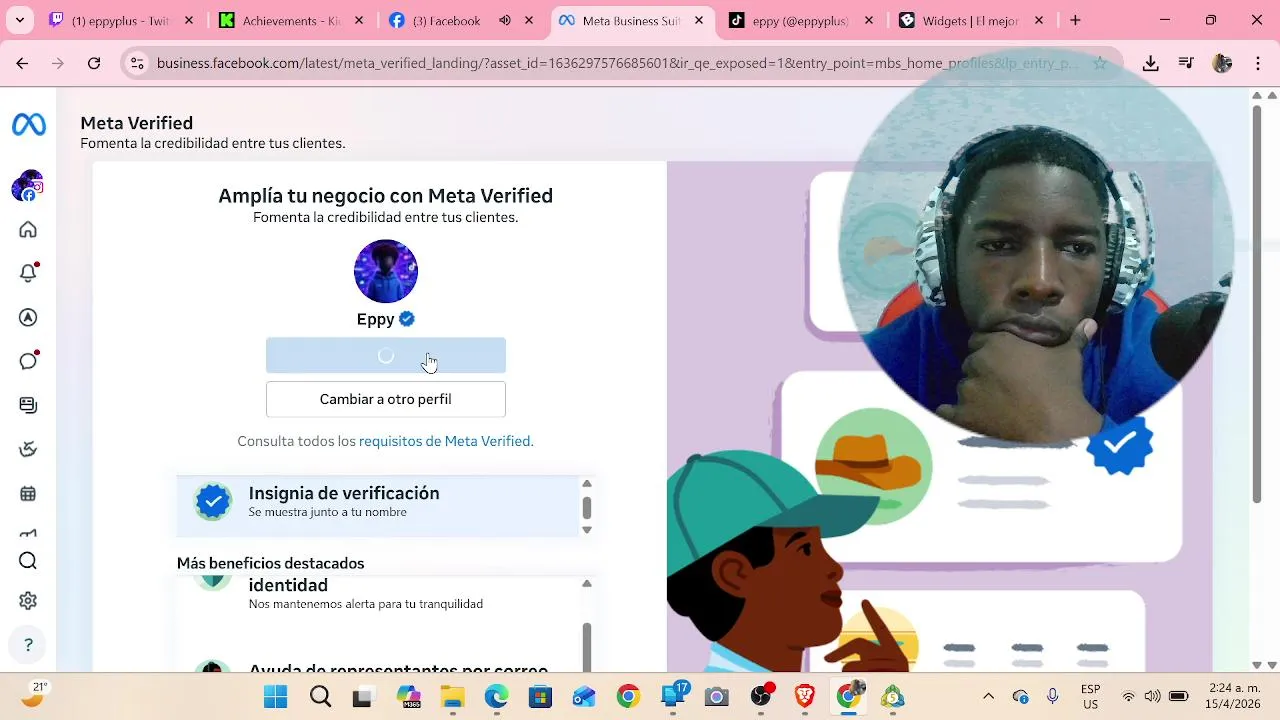The width and height of the screenshot is (1280, 720).
Task: Click the down arrow of the Insignia list scrollbar
Action: coord(587,530)
